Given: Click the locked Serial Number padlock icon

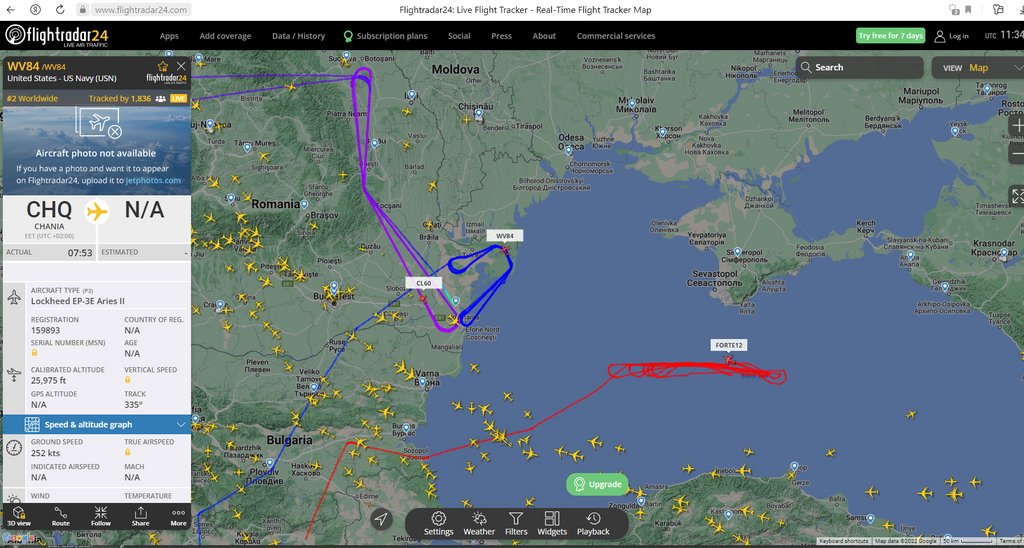Looking at the screenshot, I should click(34, 353).
